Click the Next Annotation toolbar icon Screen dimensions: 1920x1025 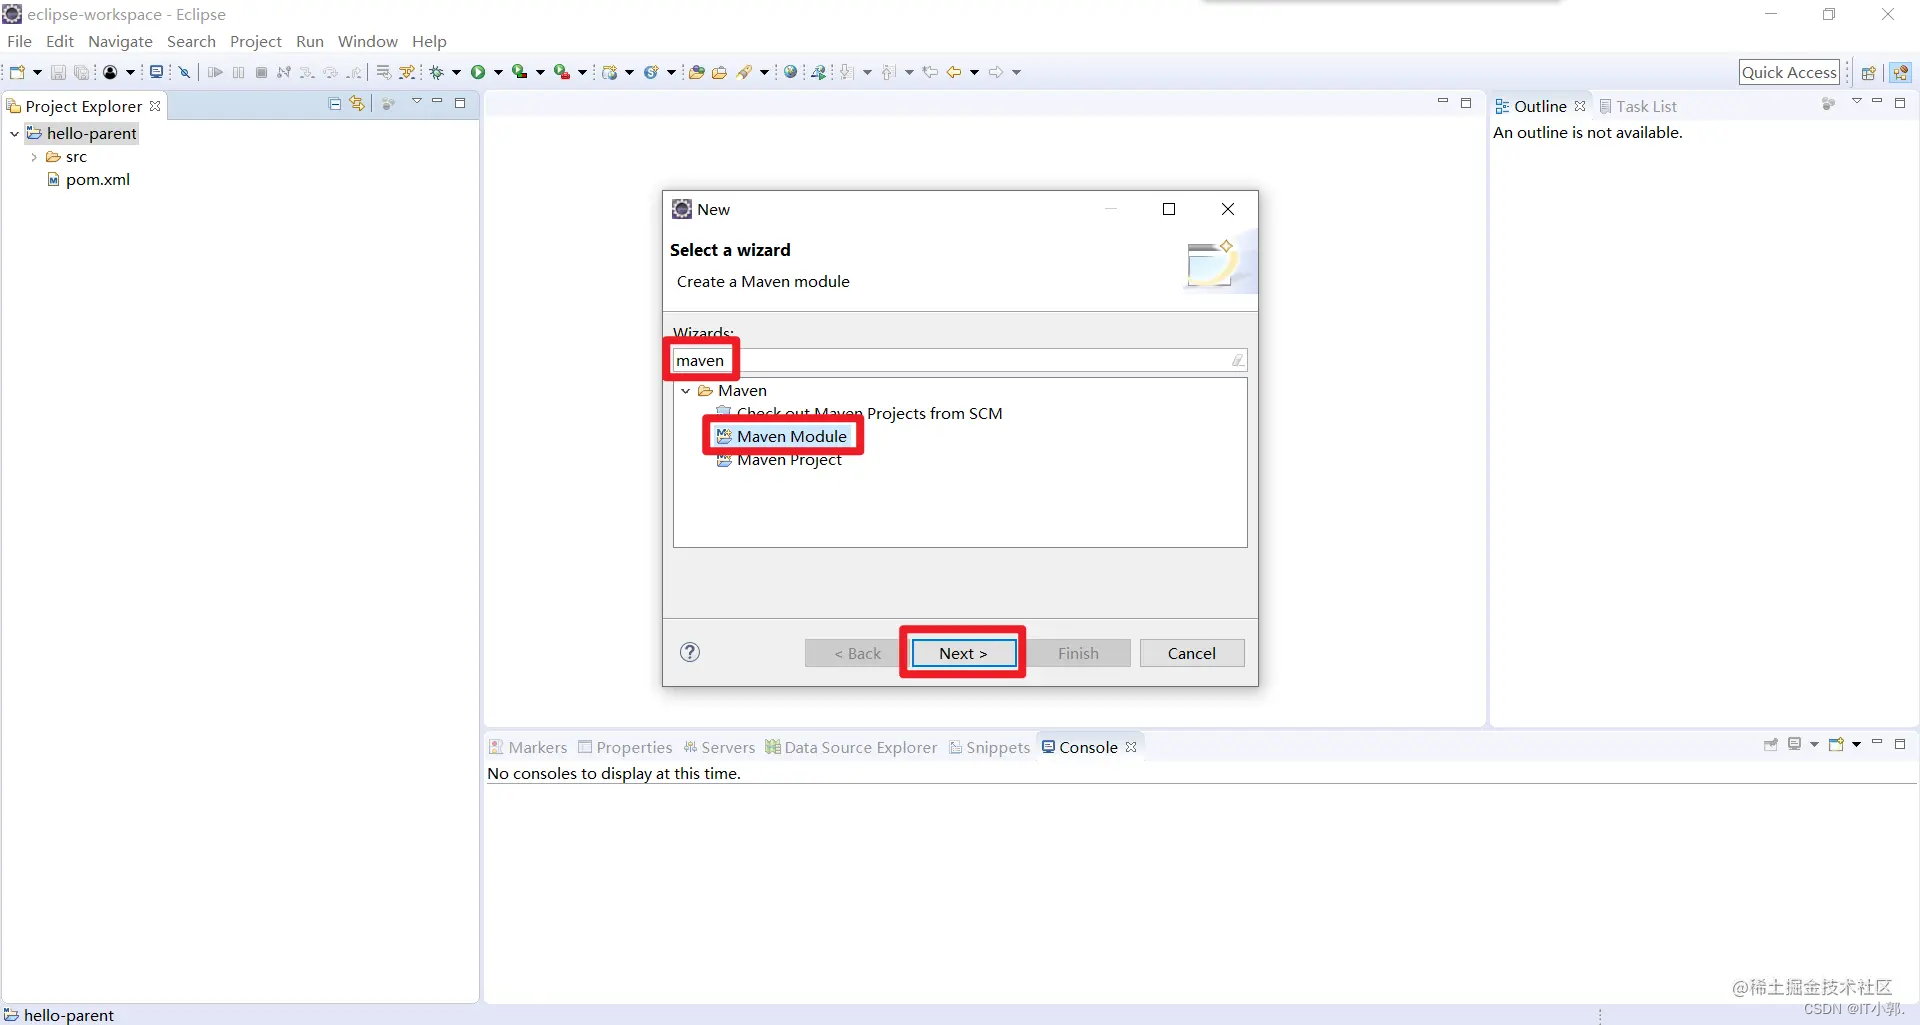846,72
